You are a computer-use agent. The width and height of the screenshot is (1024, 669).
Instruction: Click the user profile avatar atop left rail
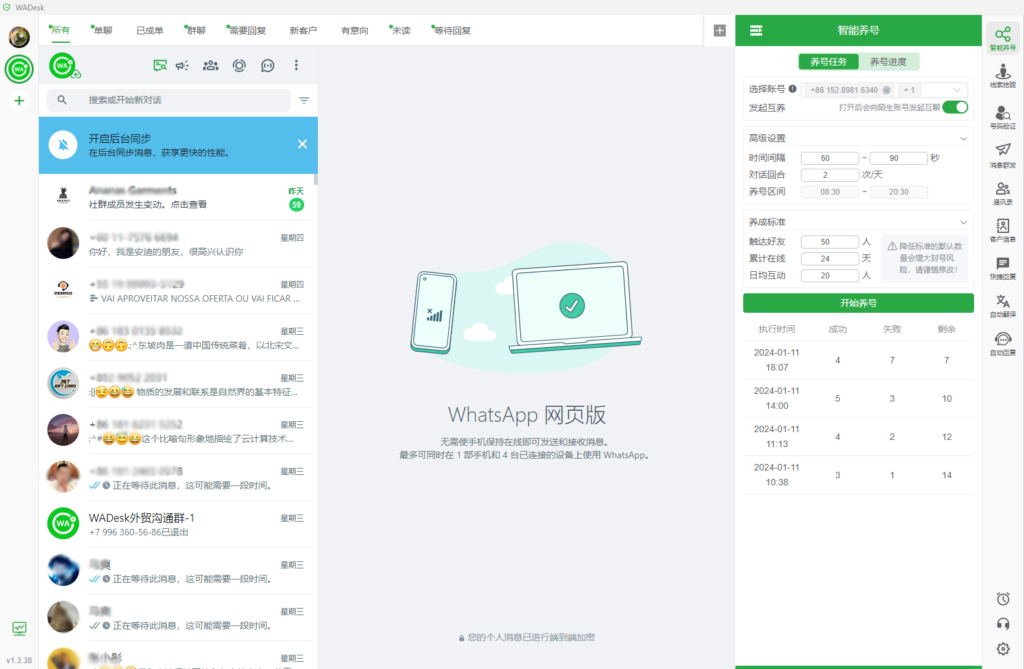pos(19,37)
